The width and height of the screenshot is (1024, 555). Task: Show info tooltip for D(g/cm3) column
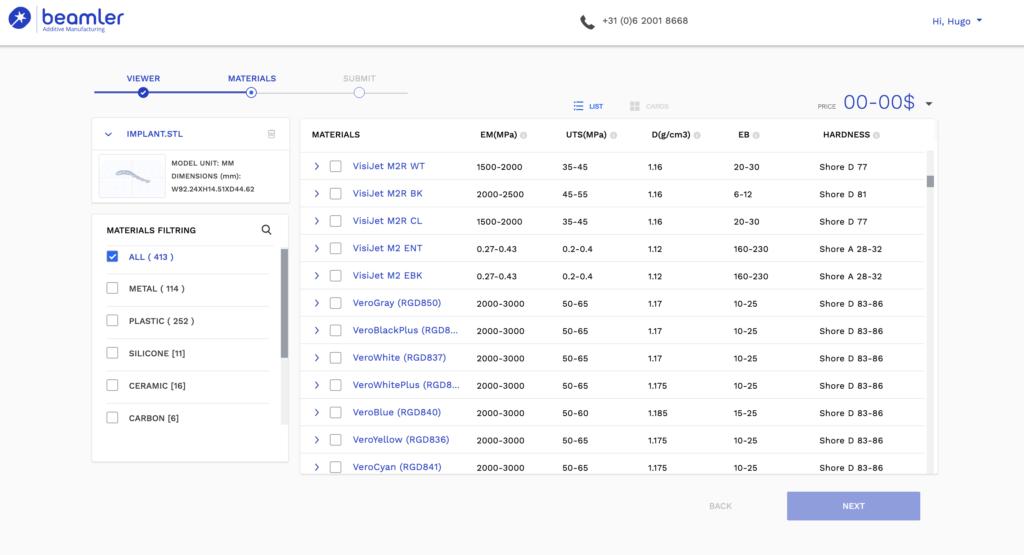pyautogui.click(x=697, y=135)
